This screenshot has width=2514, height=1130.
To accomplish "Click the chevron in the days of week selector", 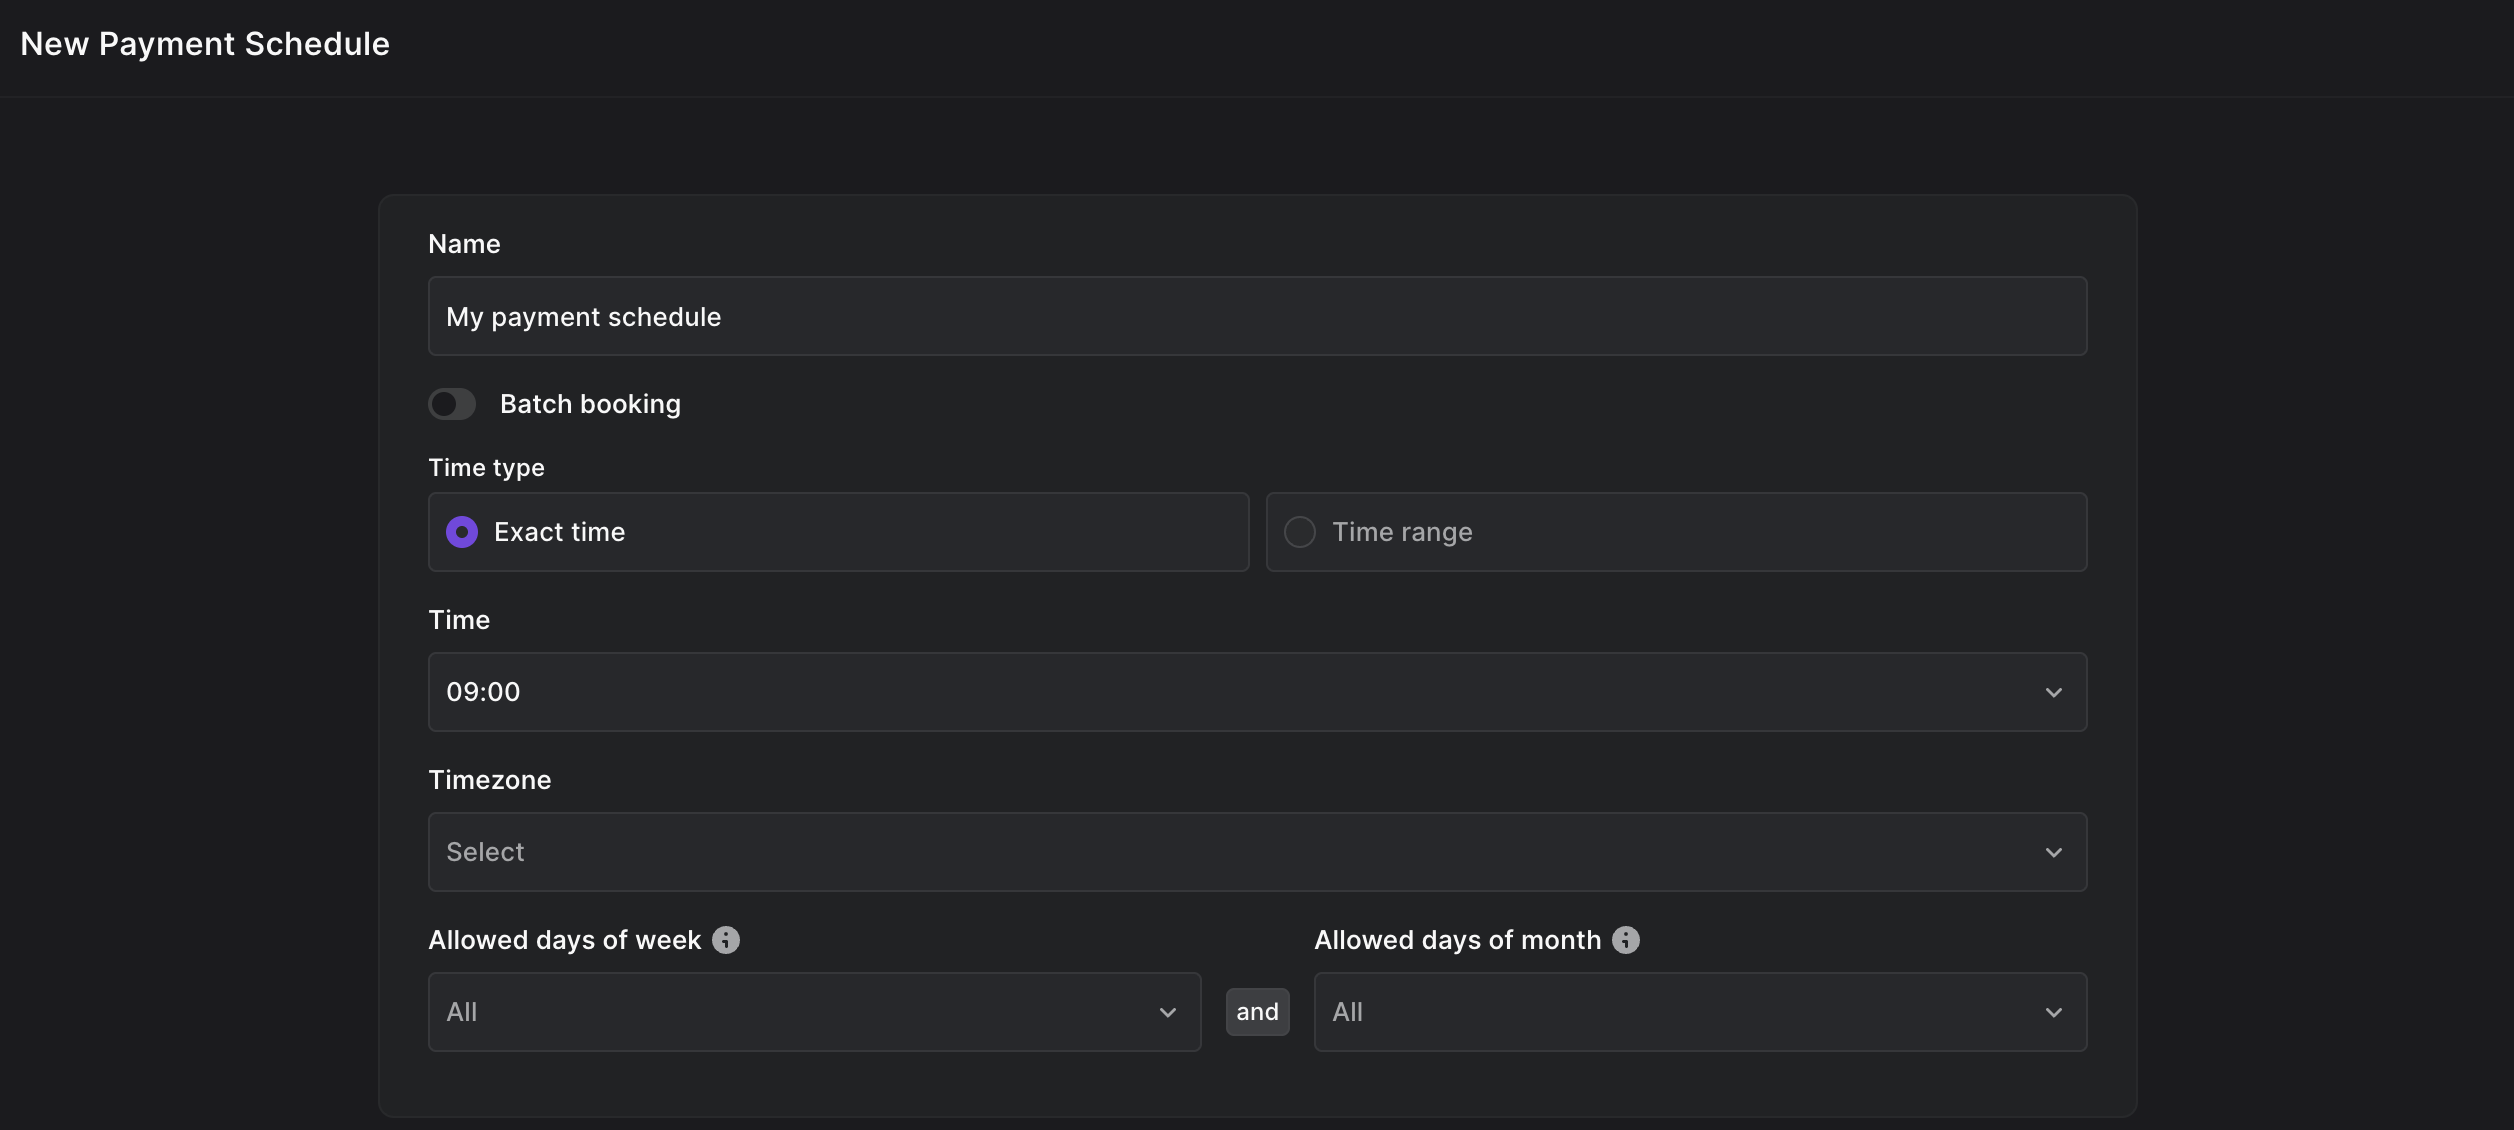I will click(x=1167, y=1012).
